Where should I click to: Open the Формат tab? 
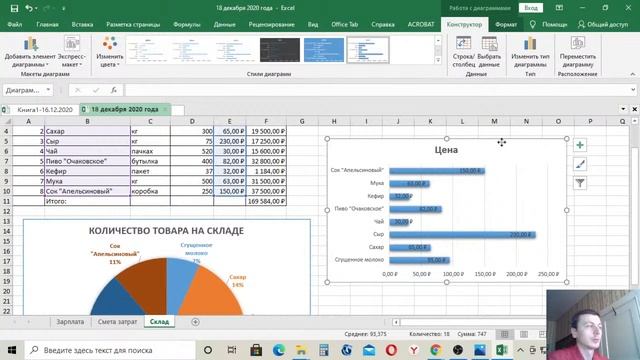click(x=506, y=24)
